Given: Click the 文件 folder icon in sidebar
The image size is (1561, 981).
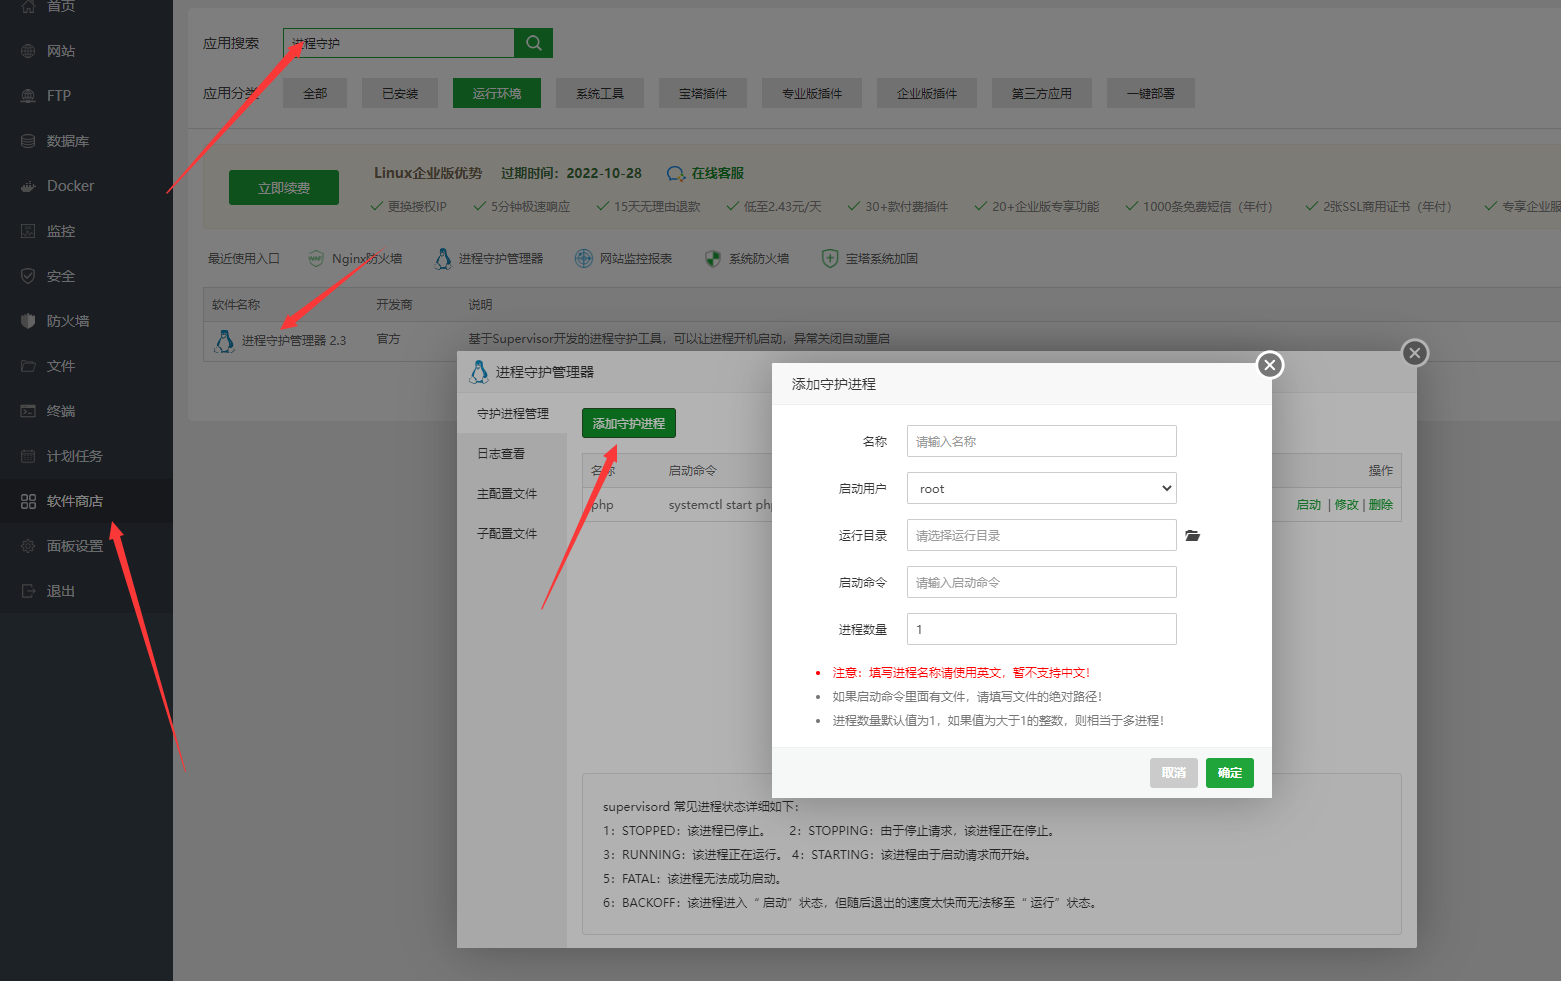Looking at the screenshot, I should (x=28, y=366).
